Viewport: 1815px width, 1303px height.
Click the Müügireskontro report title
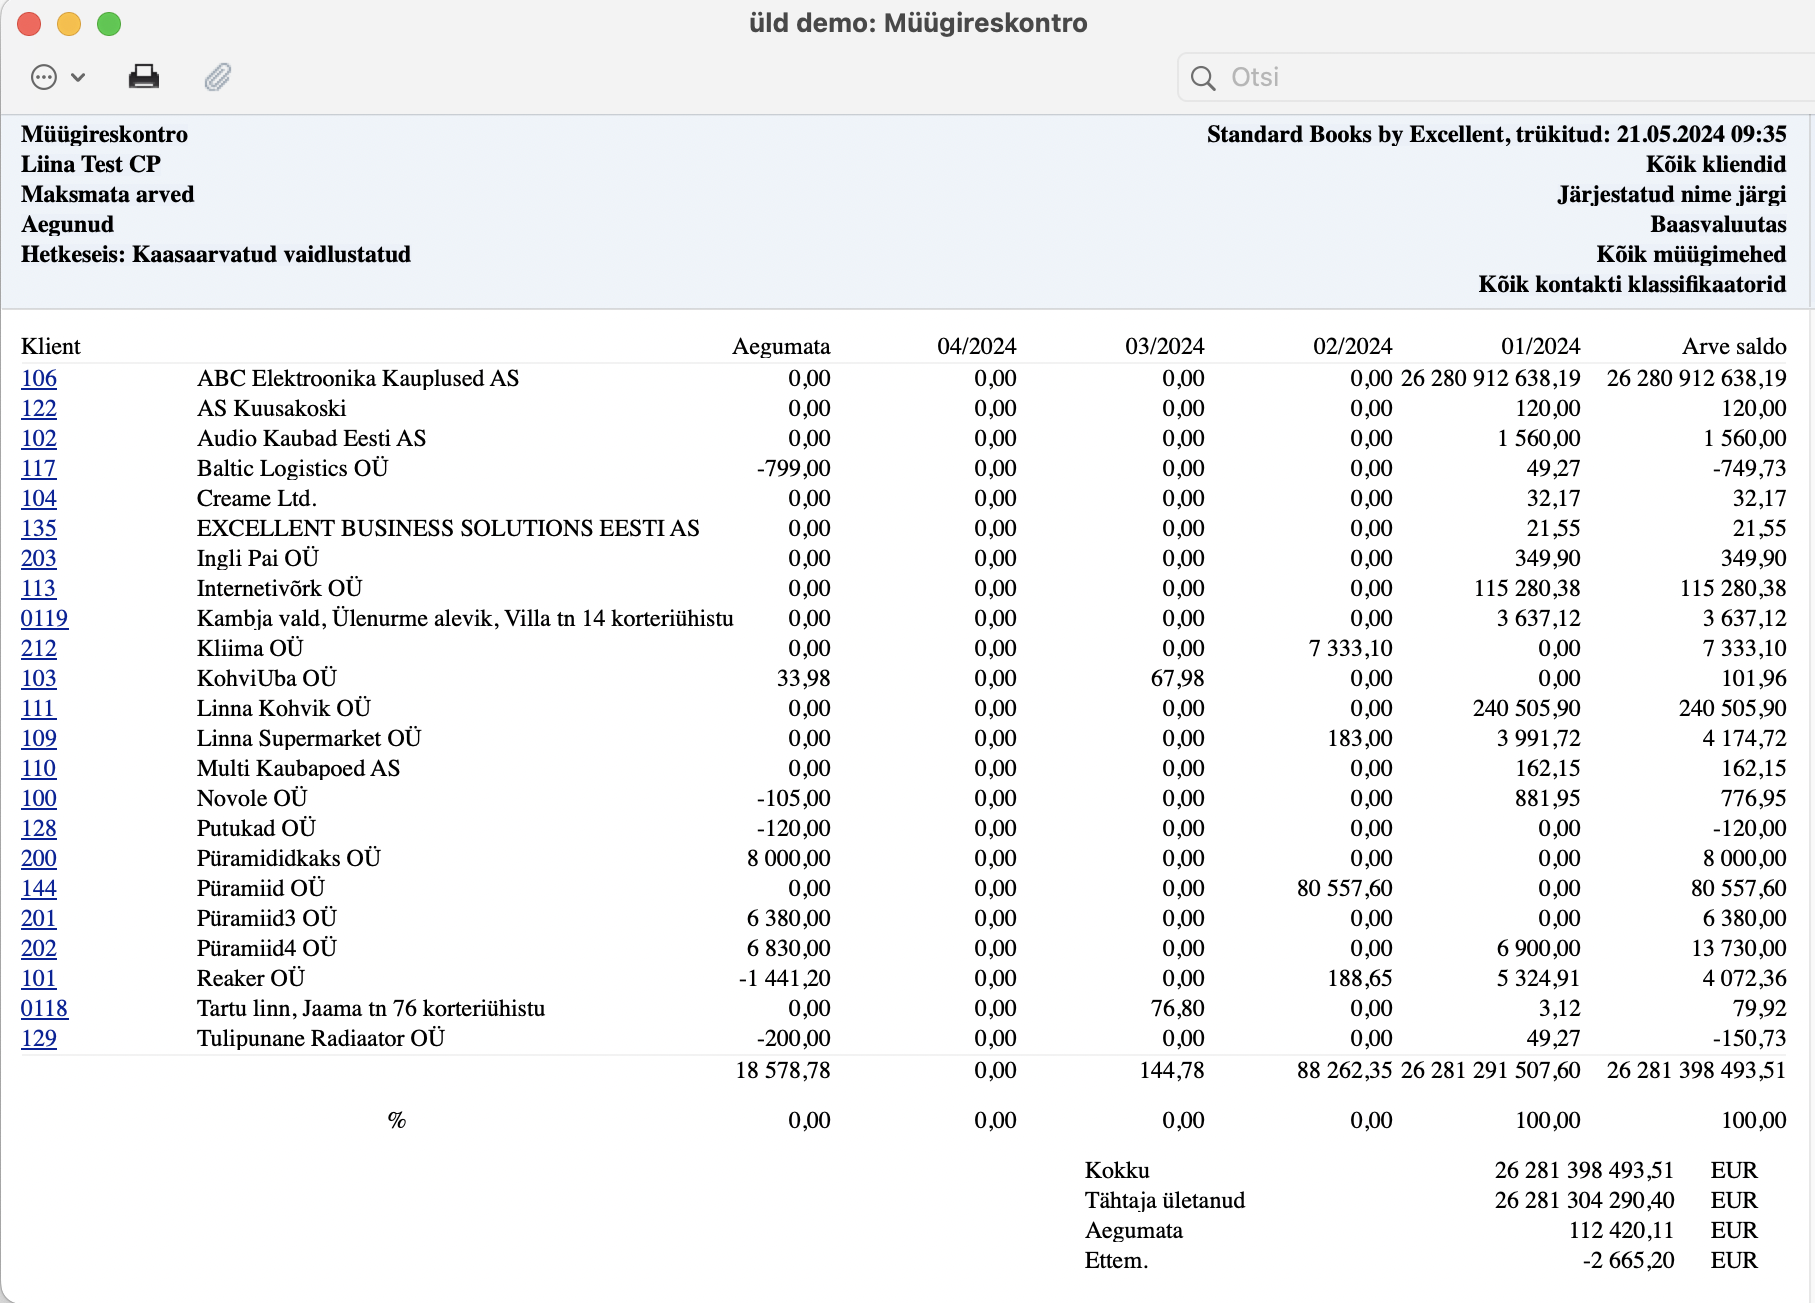click(105, 134)
